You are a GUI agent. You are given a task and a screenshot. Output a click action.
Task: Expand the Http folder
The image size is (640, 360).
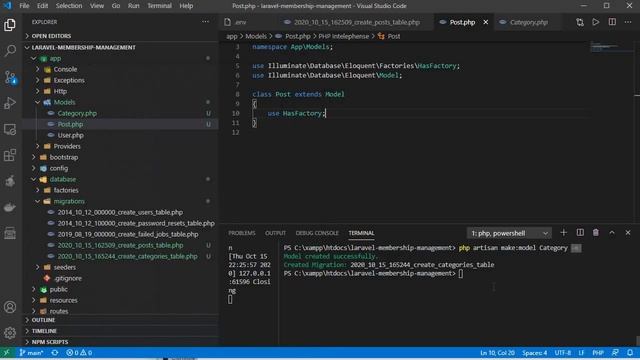pos(60,91)
